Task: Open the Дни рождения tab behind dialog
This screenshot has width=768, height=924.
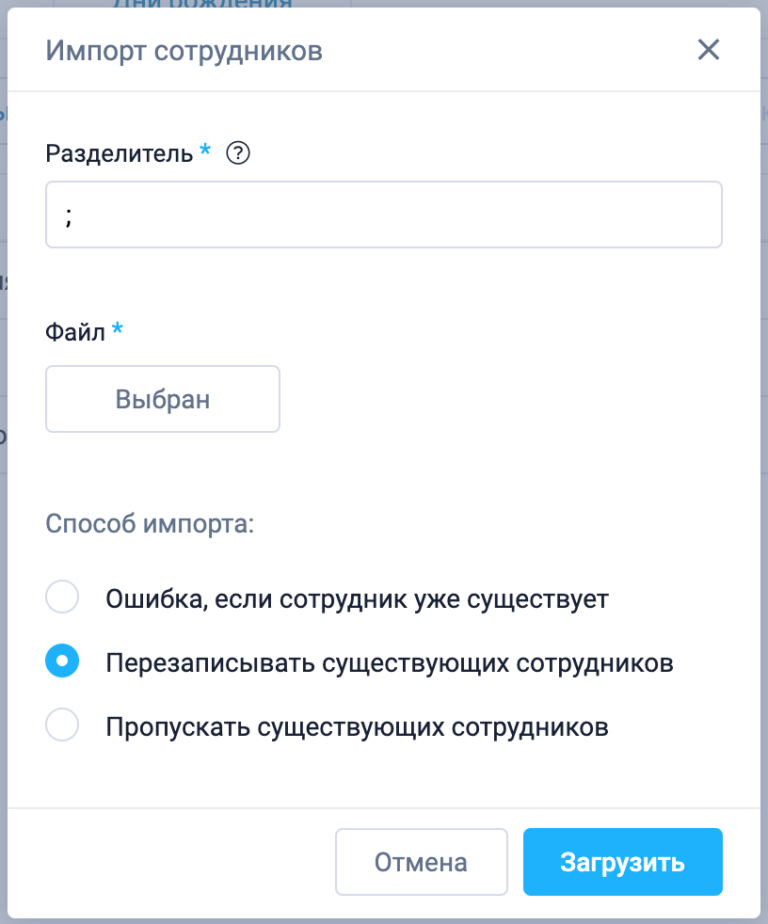Action: tap(202, 4)
